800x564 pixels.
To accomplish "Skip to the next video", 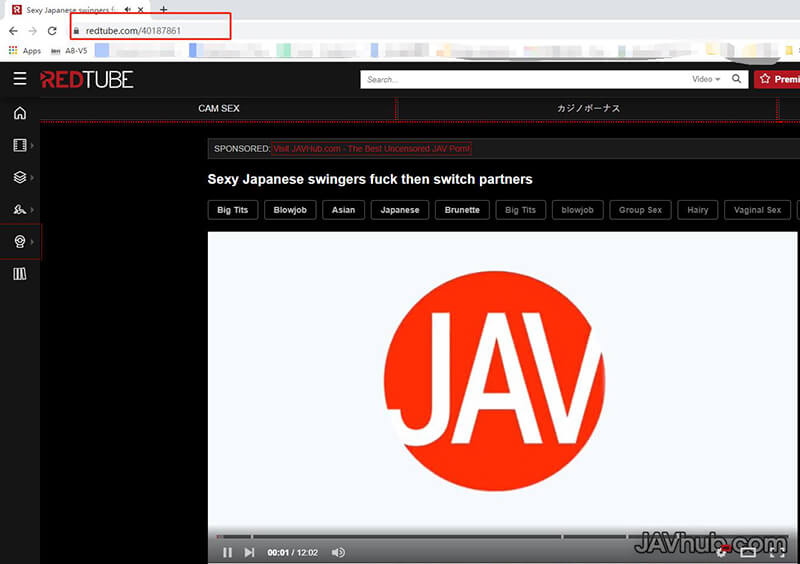I will [249, 552].
